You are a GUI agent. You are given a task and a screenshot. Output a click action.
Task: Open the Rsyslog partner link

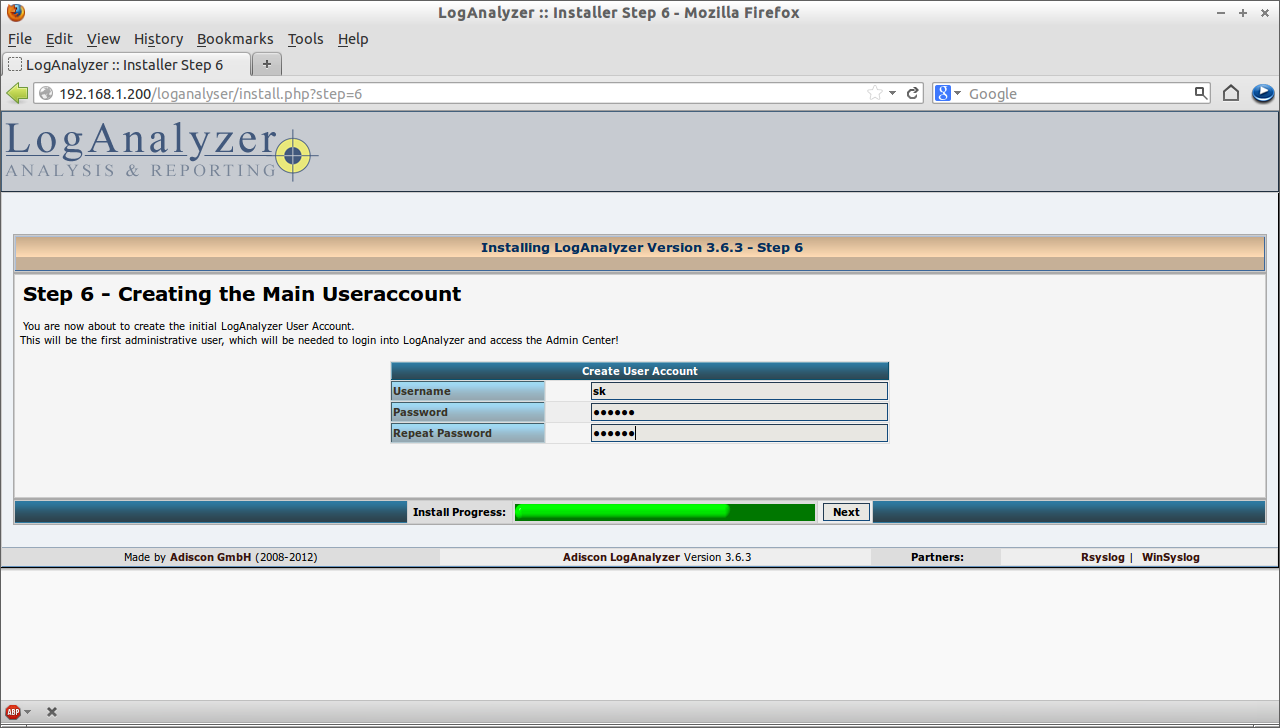pos(1102,557)
